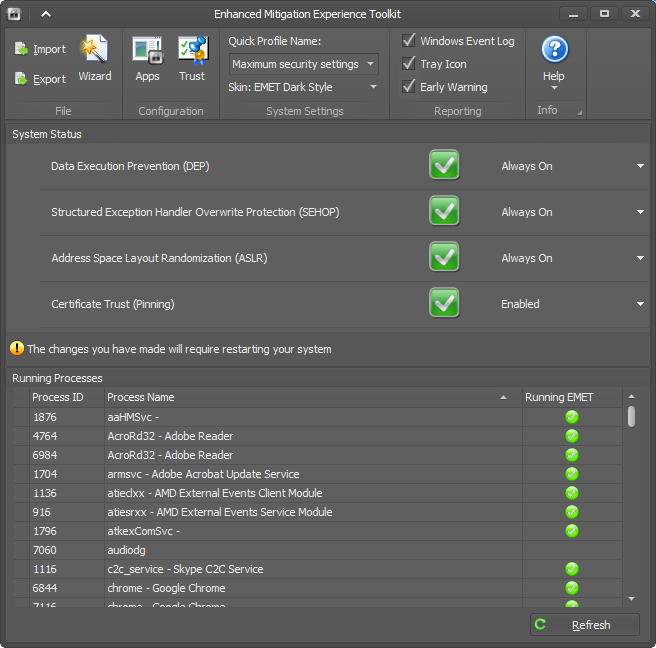Expand the Help dropdown arrow
The height and width of the screenshot is (648, 656).
(x=554, y=88)
